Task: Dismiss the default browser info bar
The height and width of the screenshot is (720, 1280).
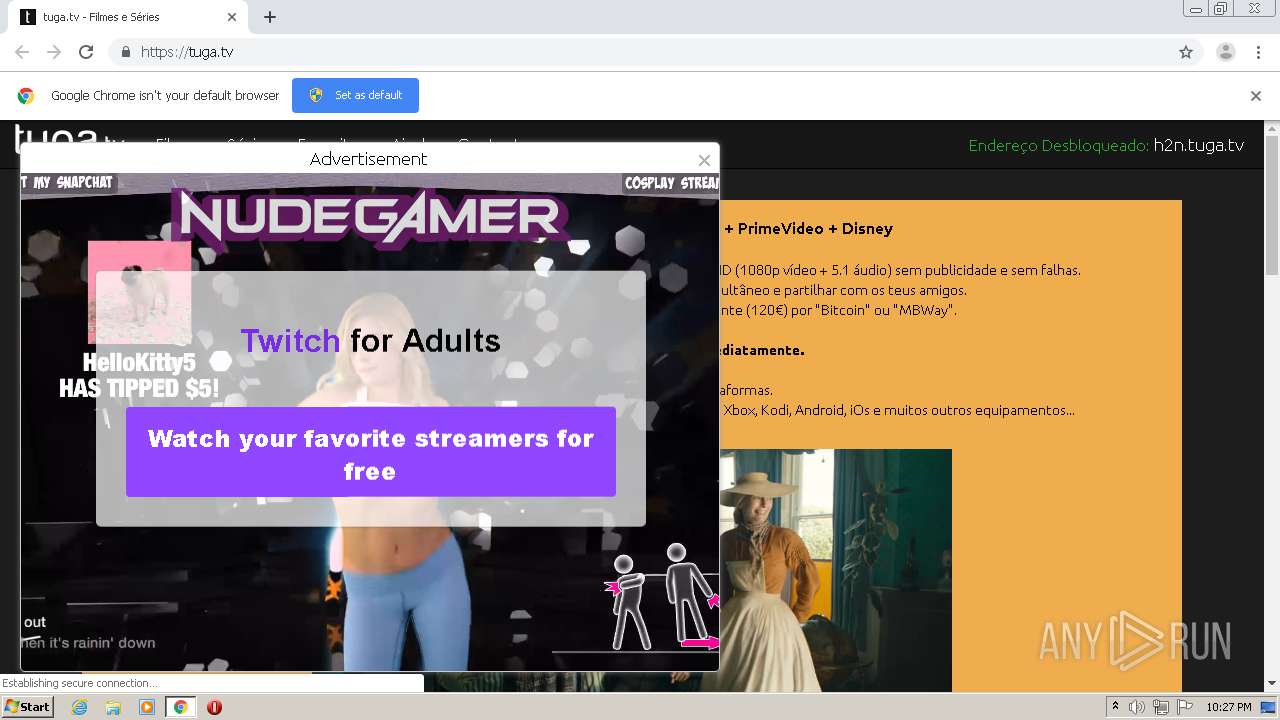Action: pyautogui.click(x=1256, y=96)
